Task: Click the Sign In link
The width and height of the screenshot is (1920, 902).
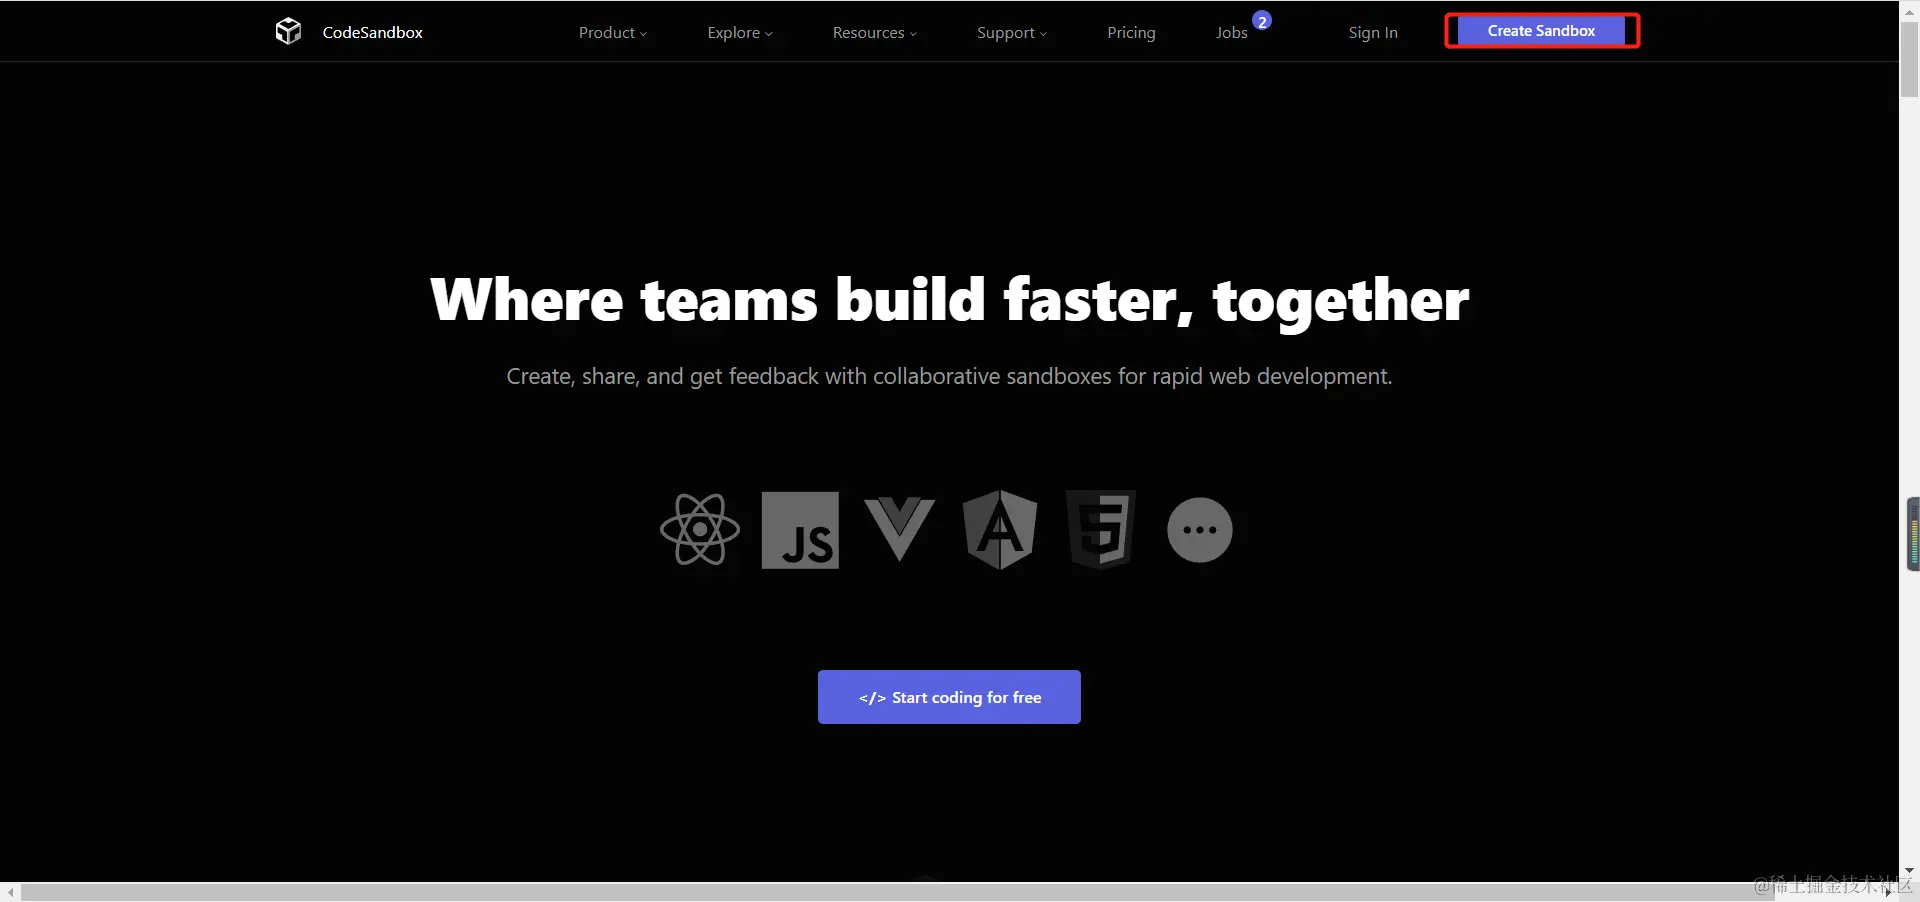Action: [1372, 32]
